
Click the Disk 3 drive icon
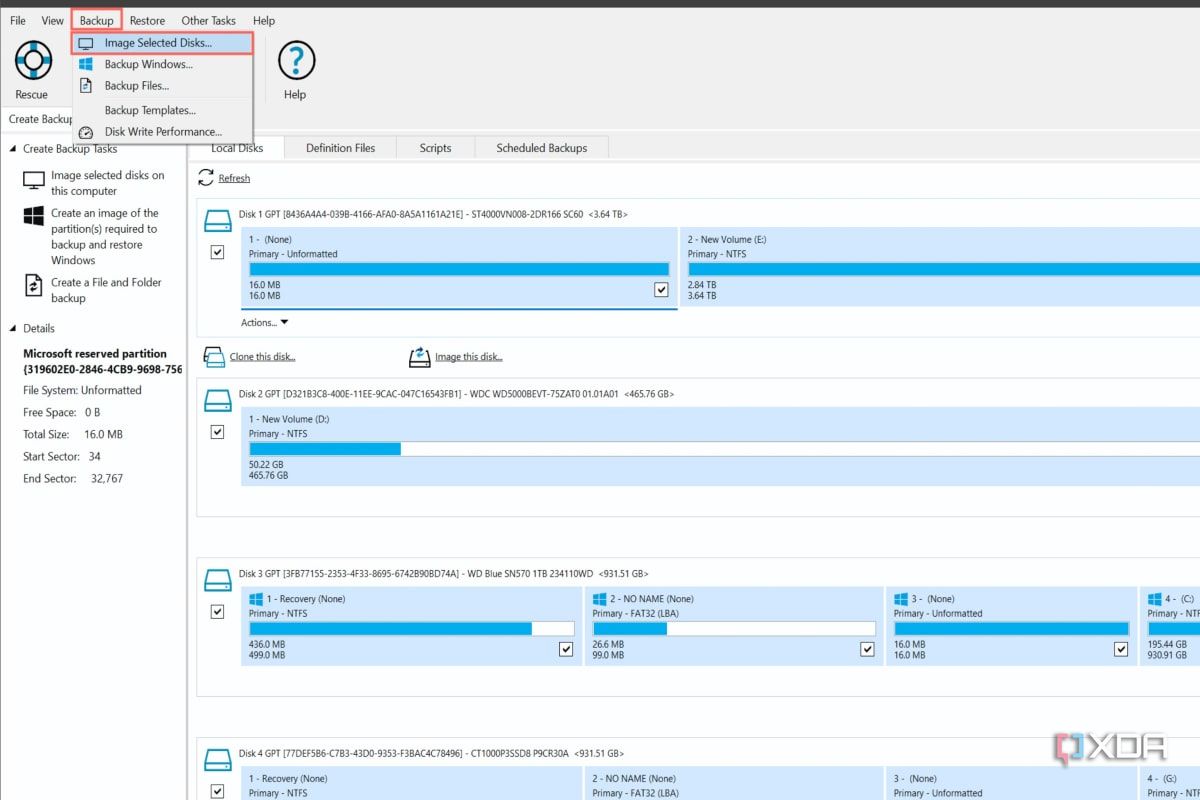[217, 579]
